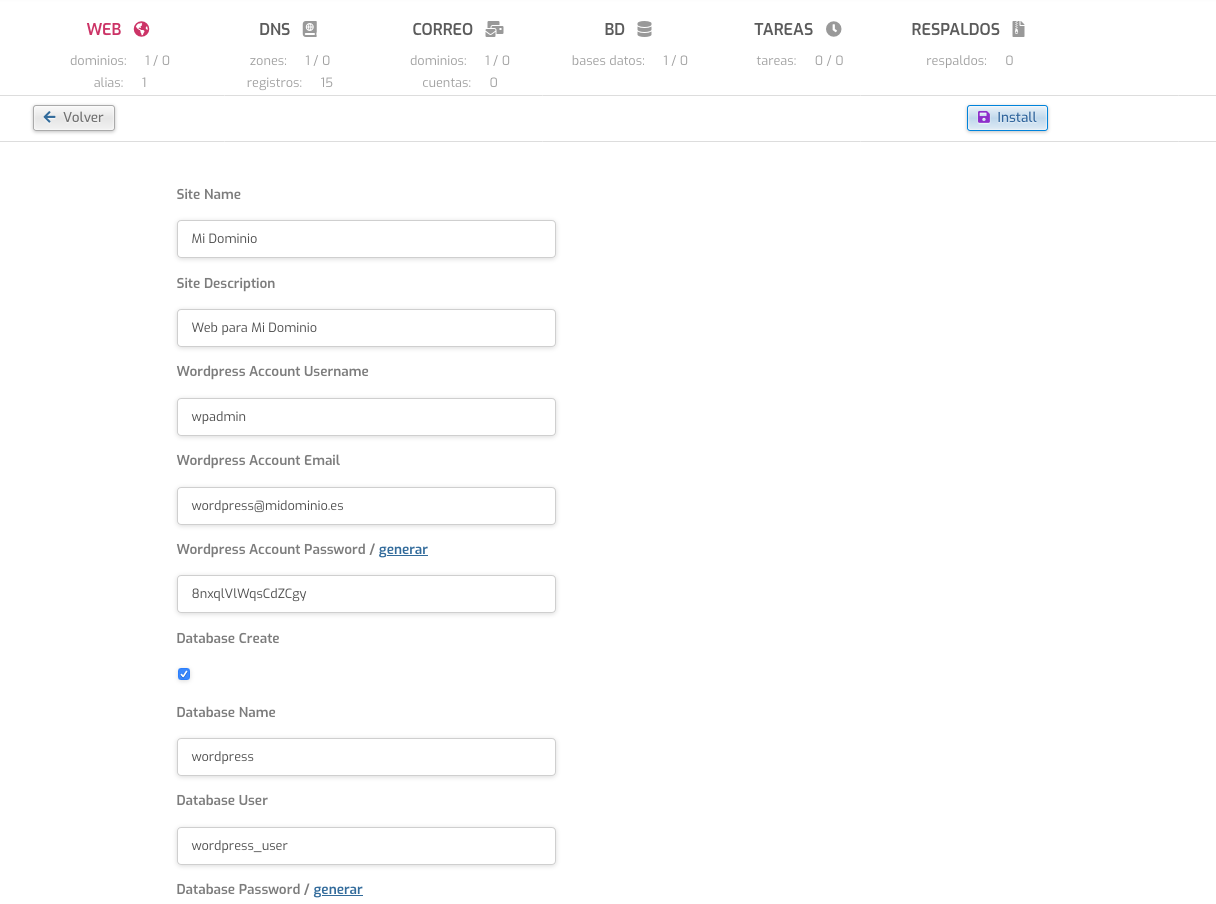Click the 'bases datos: 1 / 0' stat
Screen dimensions: 1216x904
(630, 61)
